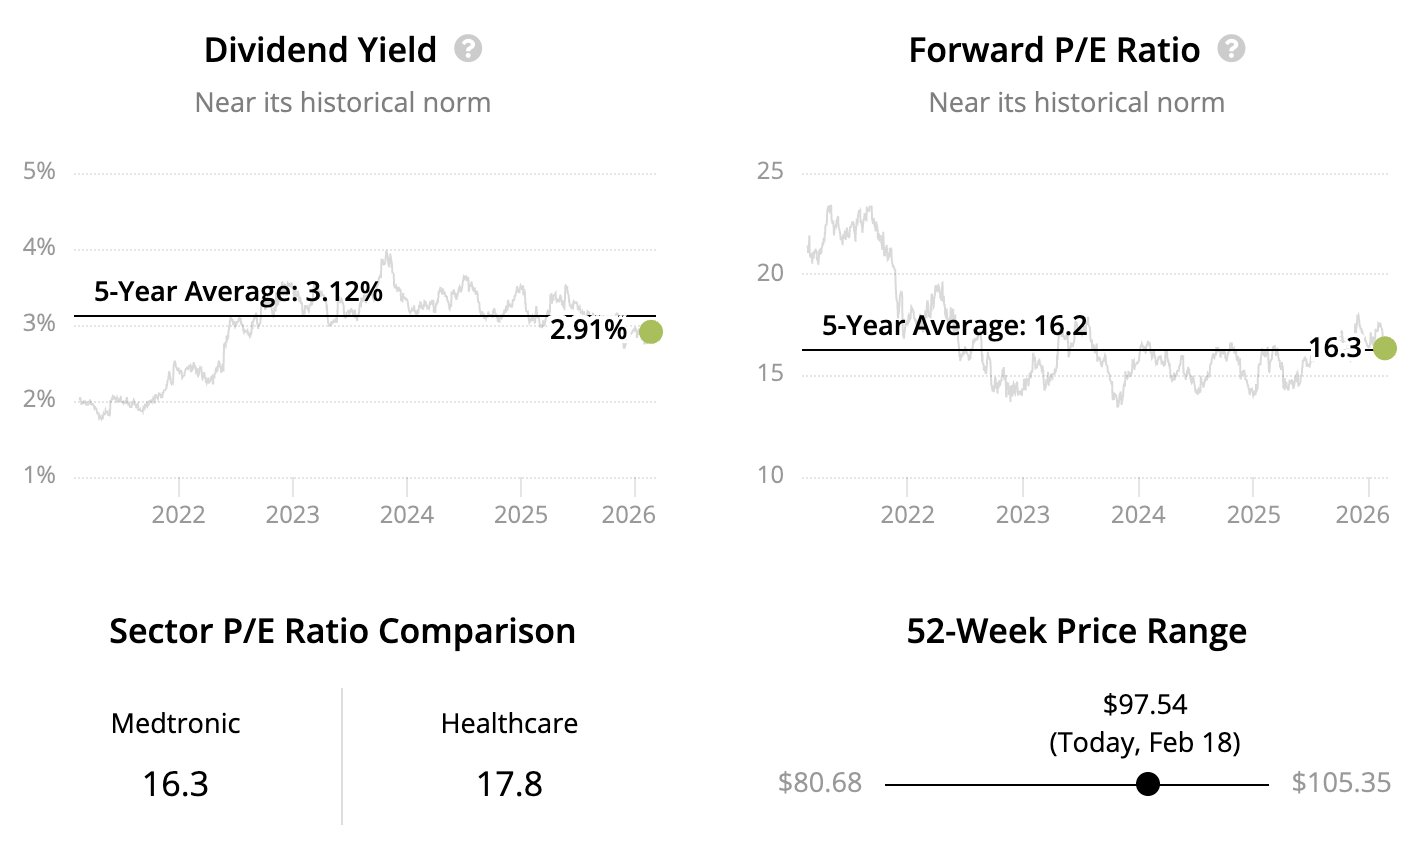Viewport: 1416px width, 850px height.
Task: Click the 5-Year Average 3.12% label
Action: click(238, 292)
